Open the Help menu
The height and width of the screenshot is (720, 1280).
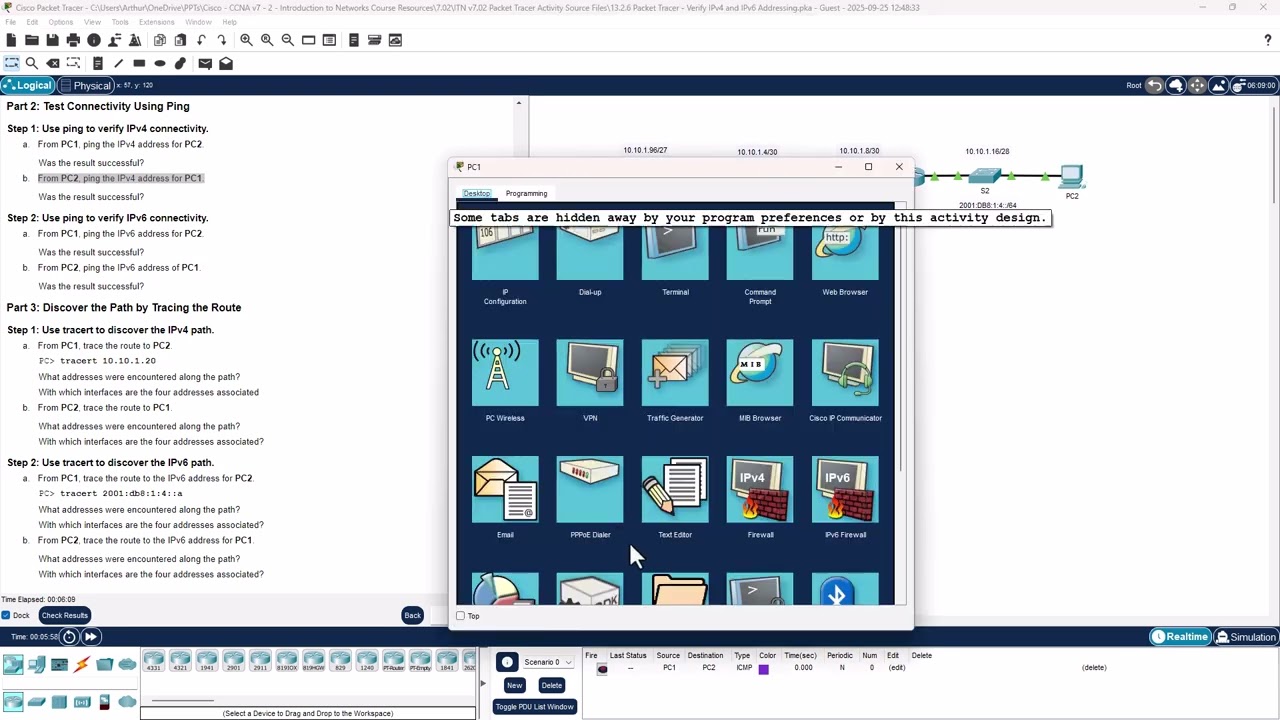tap(229, 22)
